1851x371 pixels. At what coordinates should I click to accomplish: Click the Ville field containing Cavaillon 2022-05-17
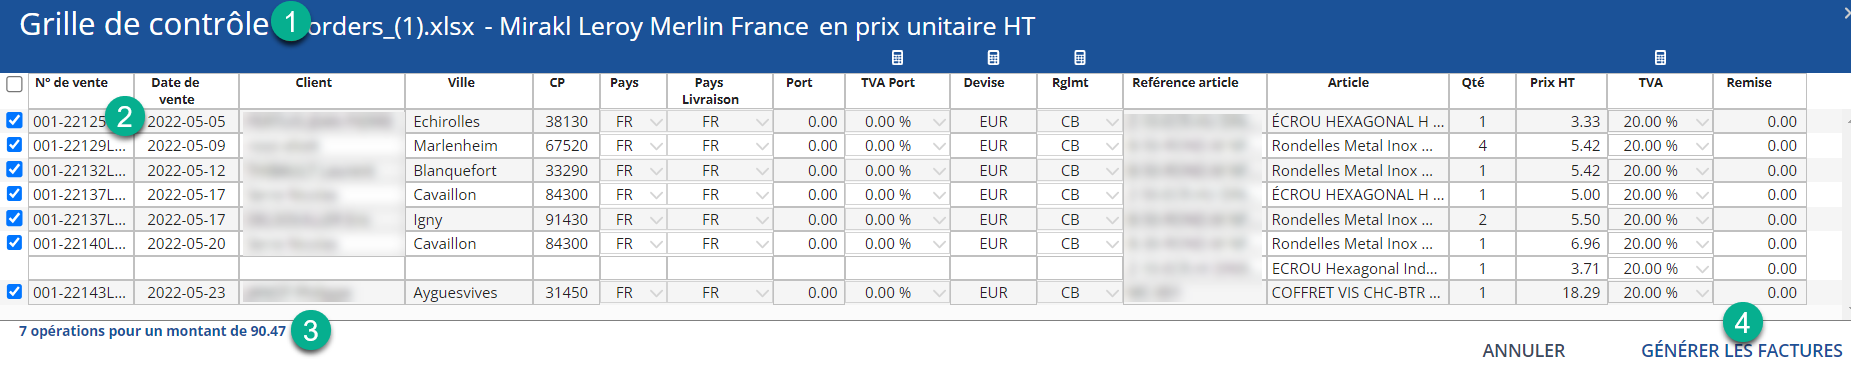coord(469,195)
